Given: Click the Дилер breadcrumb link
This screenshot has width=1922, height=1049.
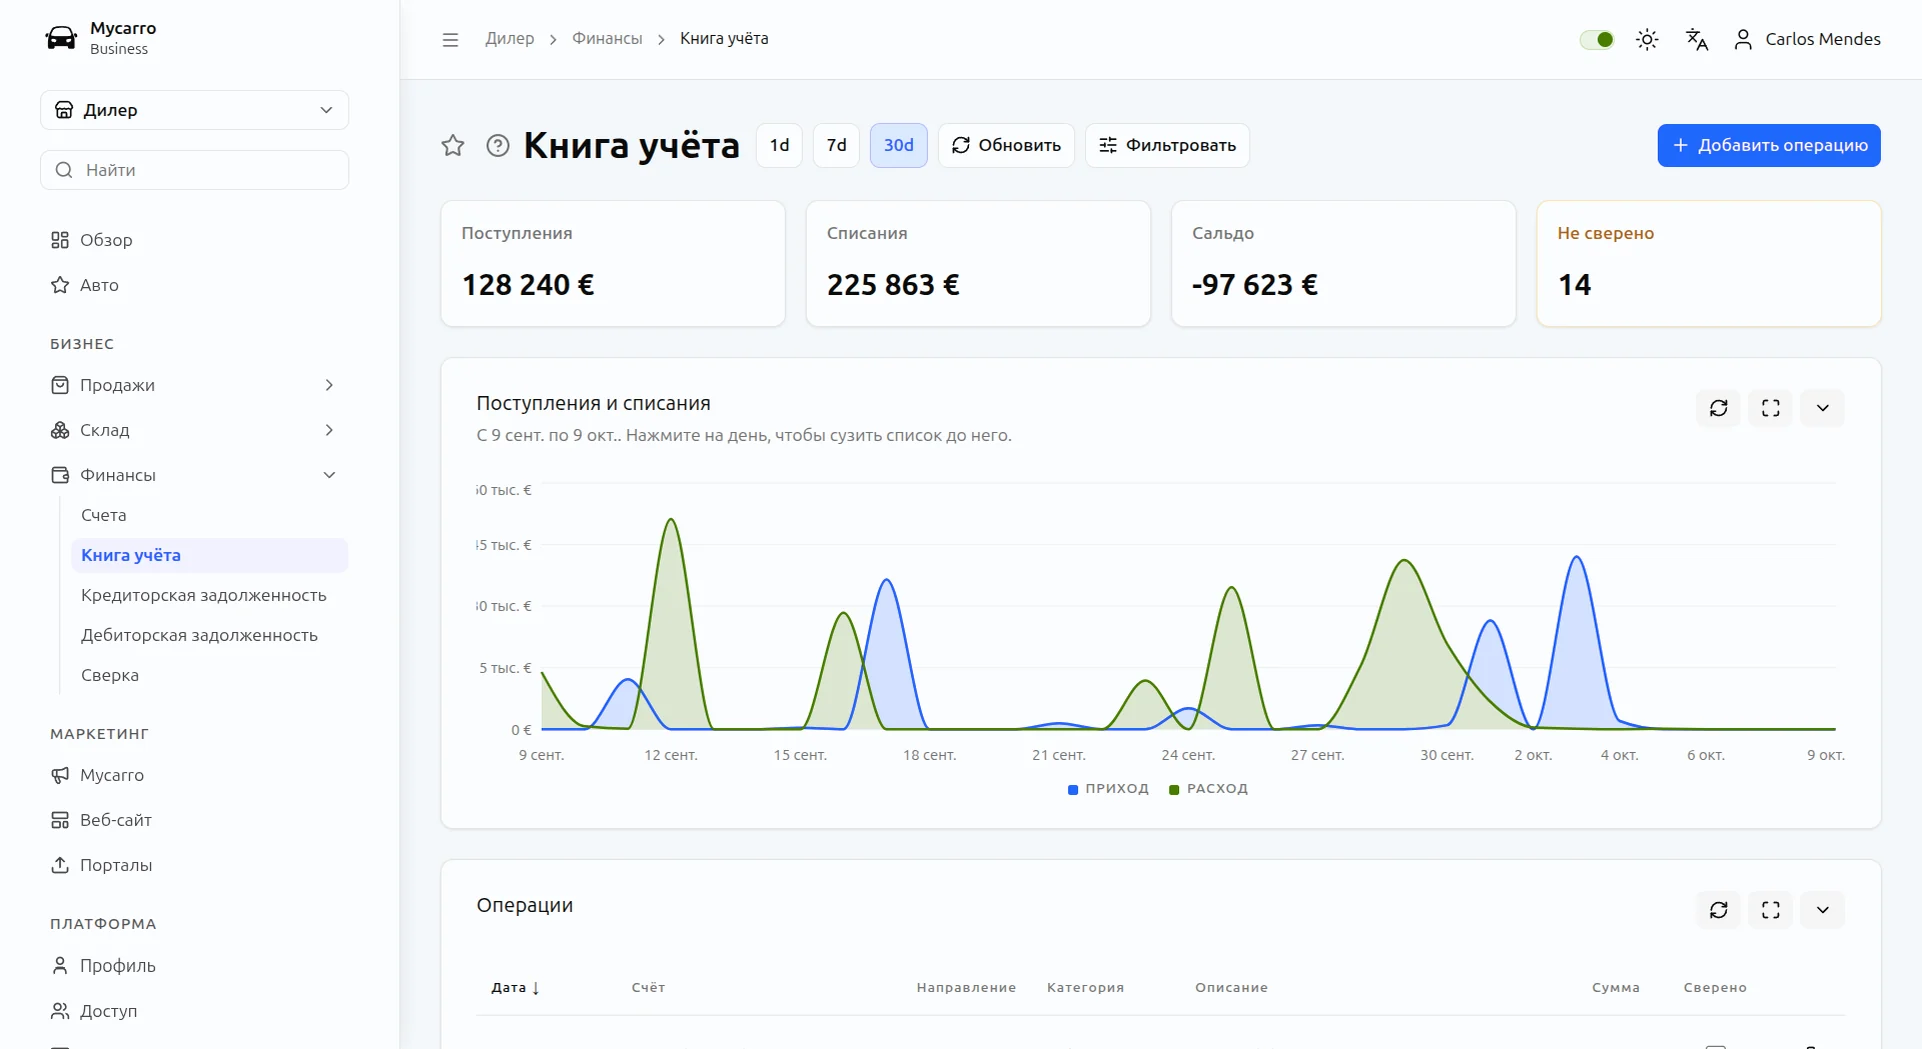Looking at the screenshot, I should coord(510,39).
